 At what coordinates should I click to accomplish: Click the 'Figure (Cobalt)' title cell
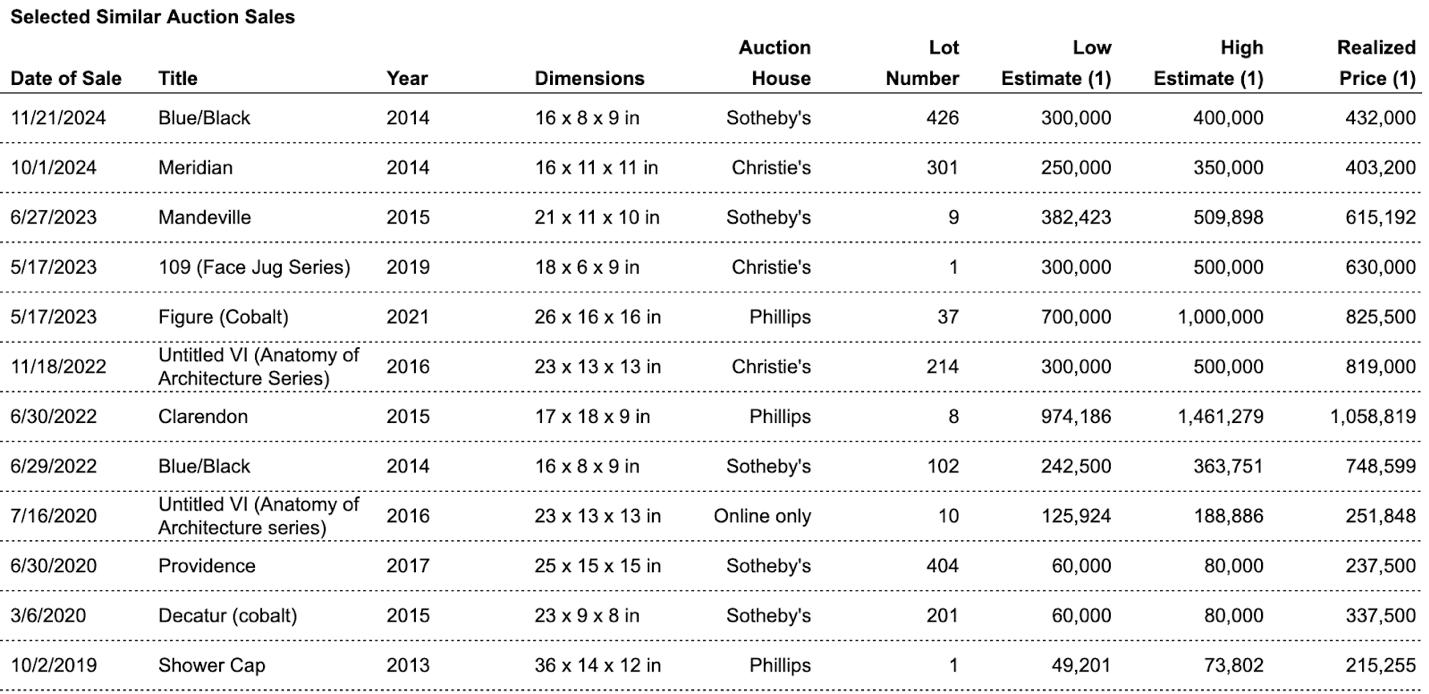click(x=223, y=318)
